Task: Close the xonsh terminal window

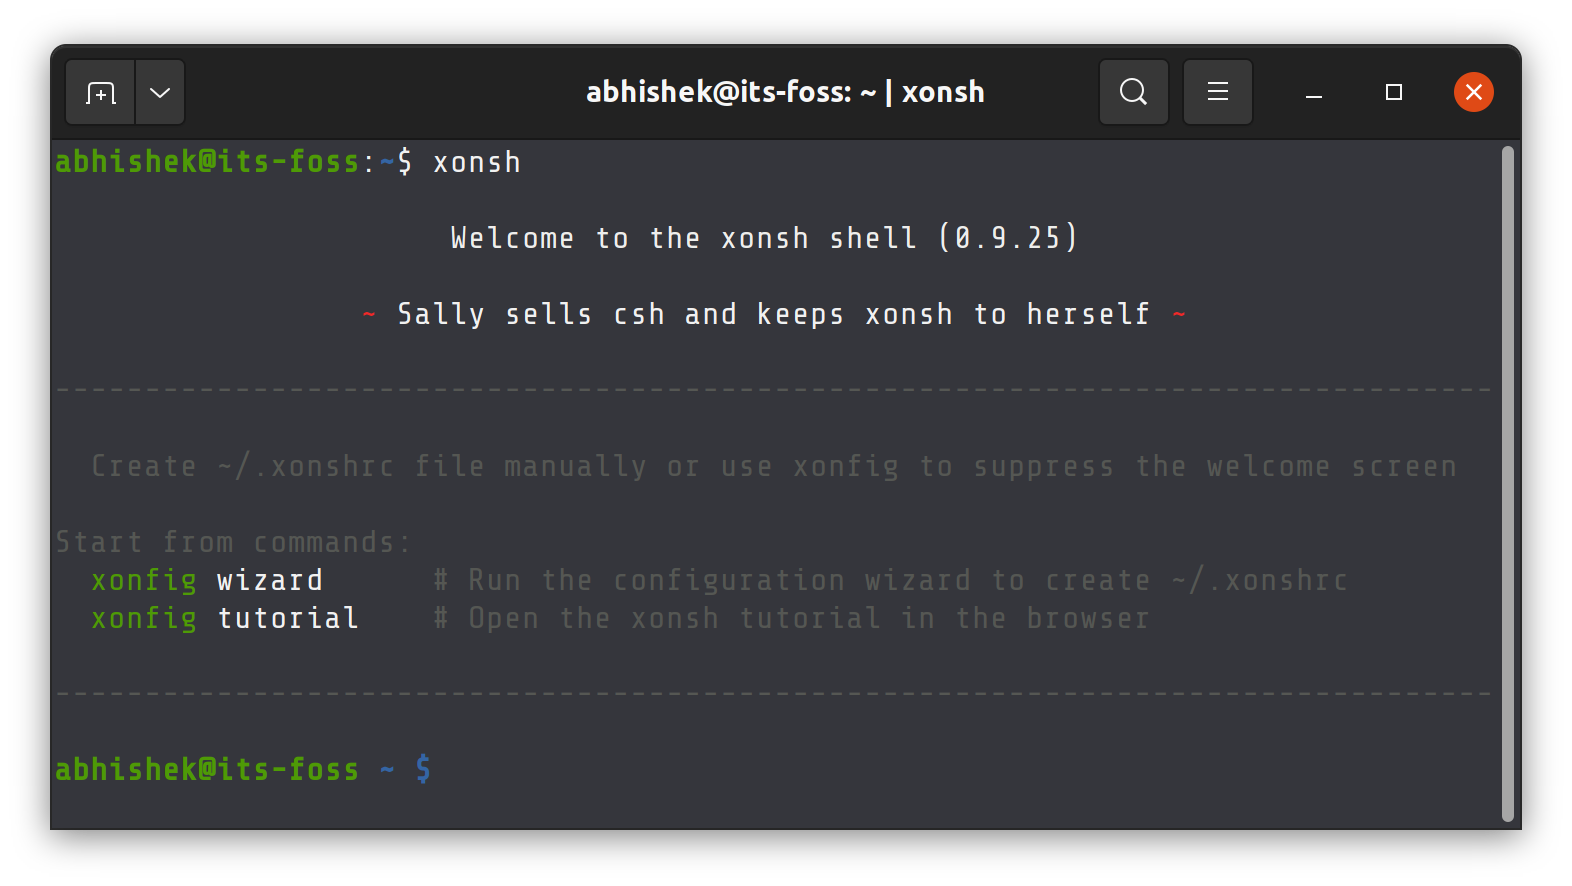Action: coord(1473,93)
